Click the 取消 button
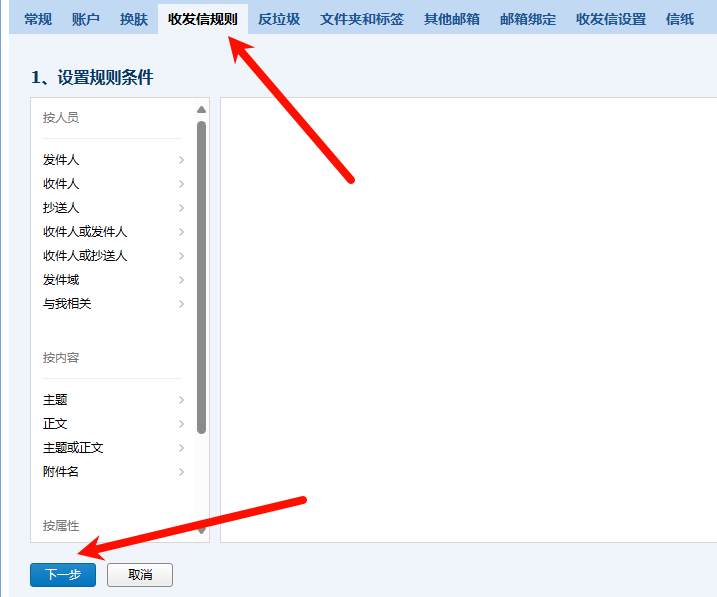This screenshot has width=717, height=597. (140, 575)
